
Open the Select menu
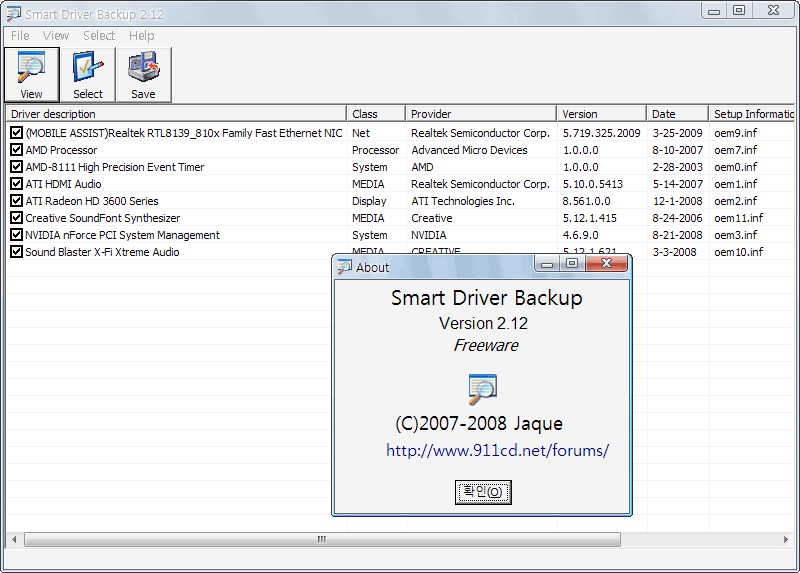click(99, 36)
